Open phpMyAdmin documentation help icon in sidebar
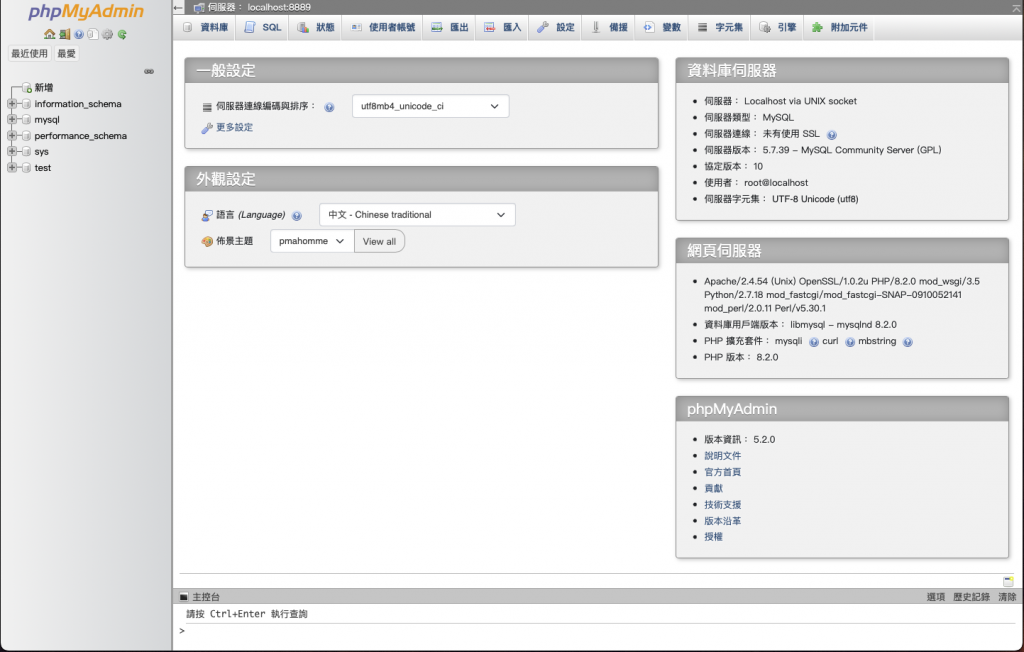This screenshot has height=652, width=1024. pos(79,35)
